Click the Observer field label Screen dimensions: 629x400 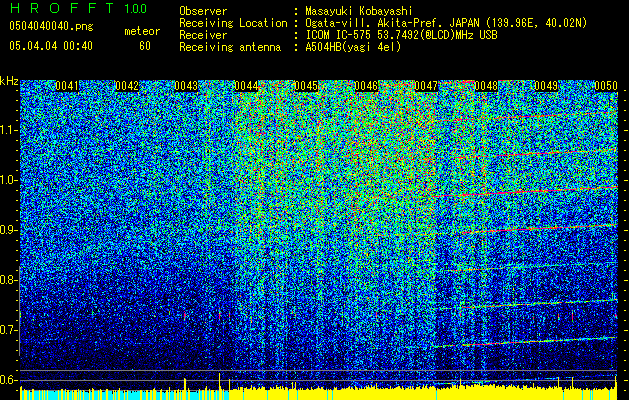(203, 11)
